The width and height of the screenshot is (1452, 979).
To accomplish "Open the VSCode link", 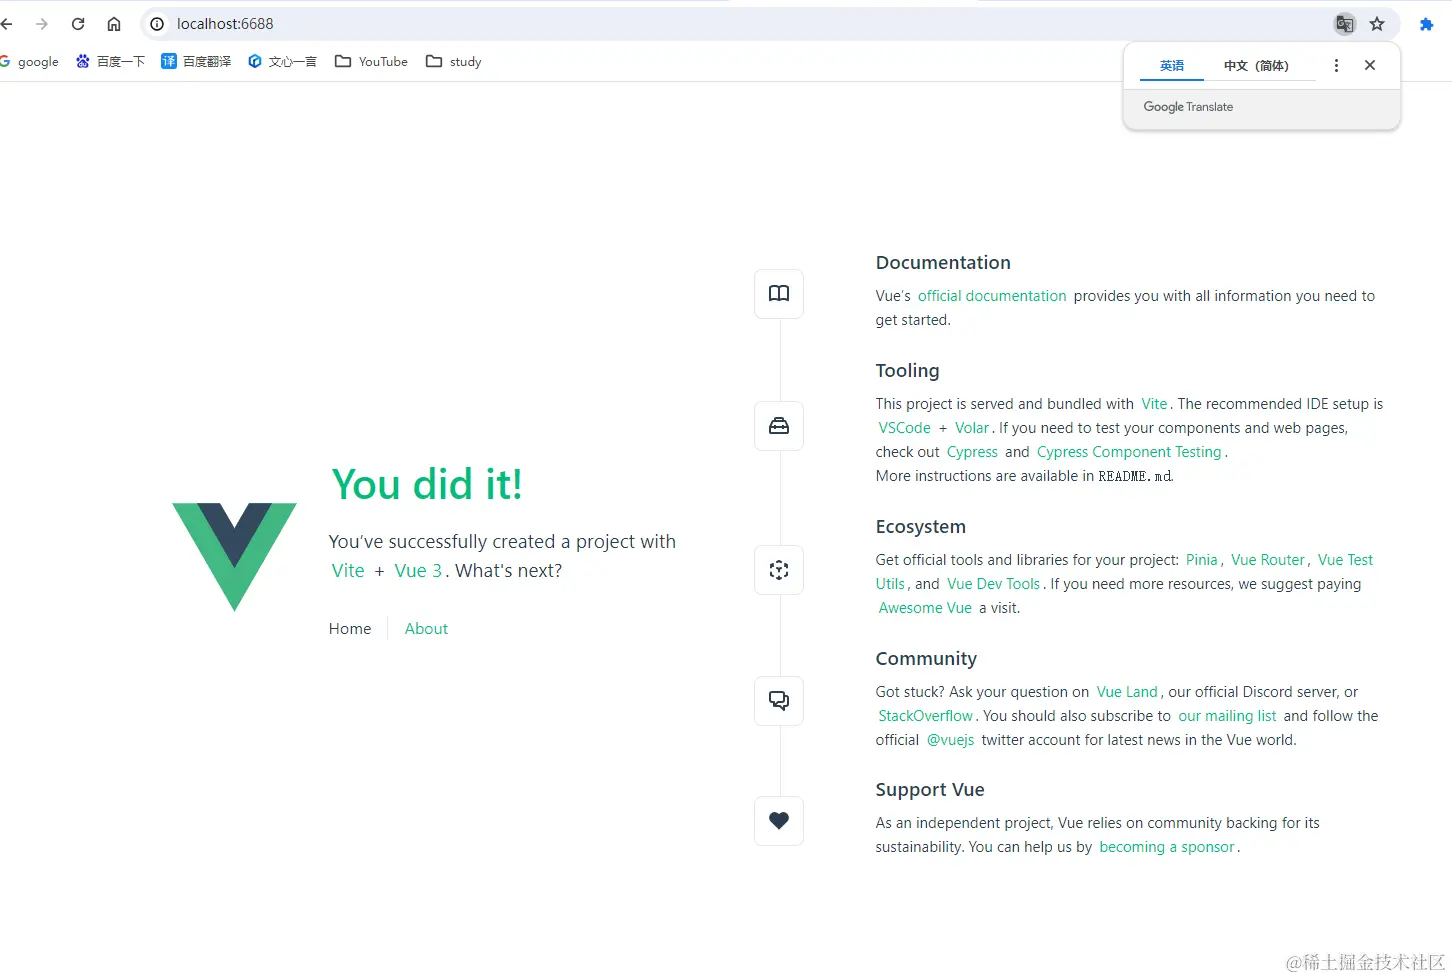I will pyautogui.click(x=904, y=428).
